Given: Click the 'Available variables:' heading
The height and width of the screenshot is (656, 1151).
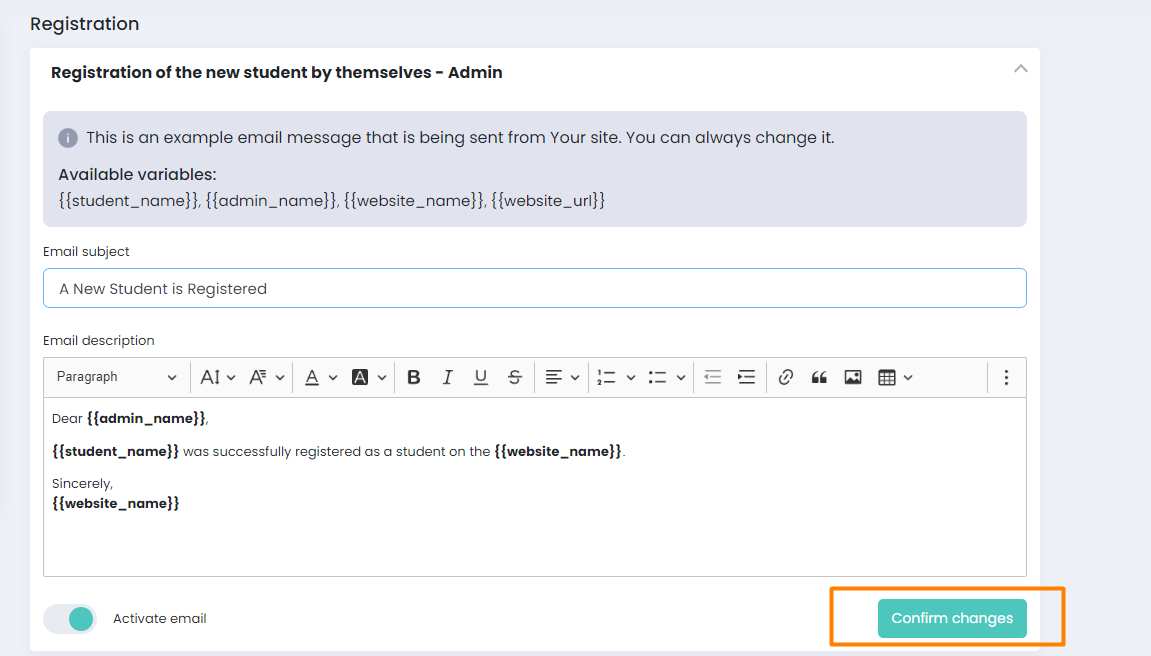Looking at the screenshot, I should pos(137,175).
